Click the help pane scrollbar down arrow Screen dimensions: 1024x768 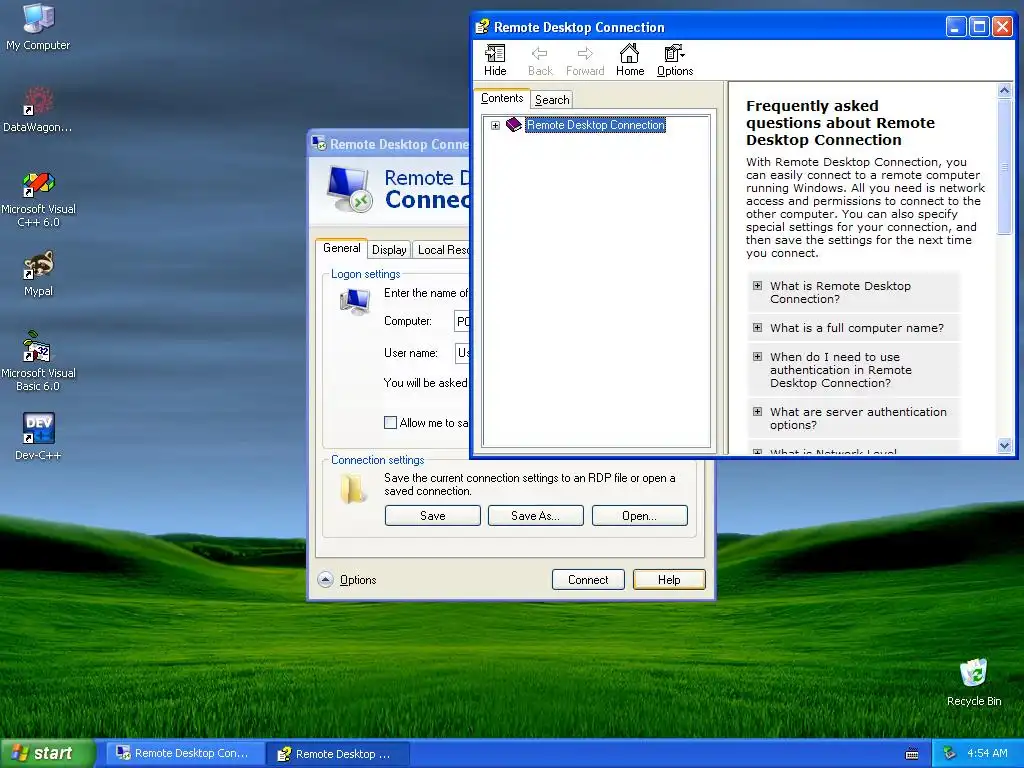(1004, 445)
